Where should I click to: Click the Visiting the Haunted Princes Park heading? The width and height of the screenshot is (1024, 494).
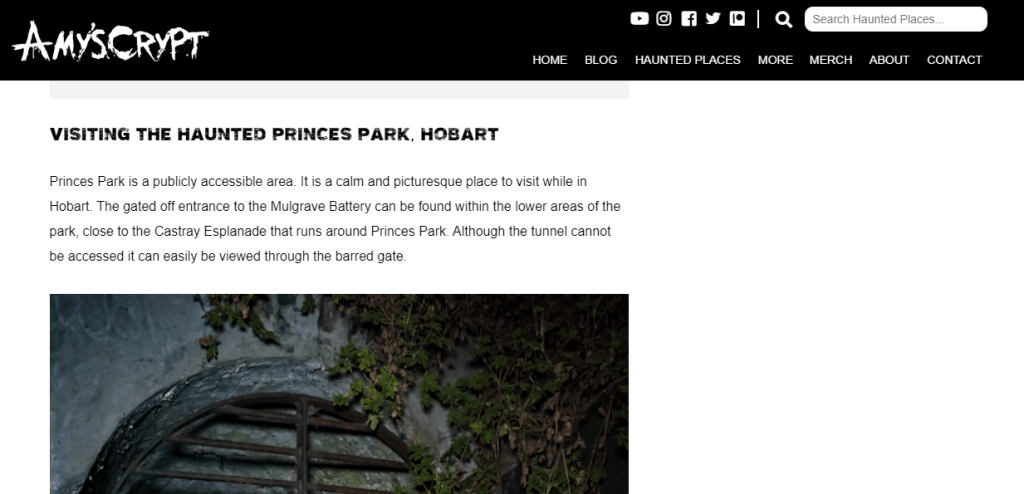[x=274, y=134]
